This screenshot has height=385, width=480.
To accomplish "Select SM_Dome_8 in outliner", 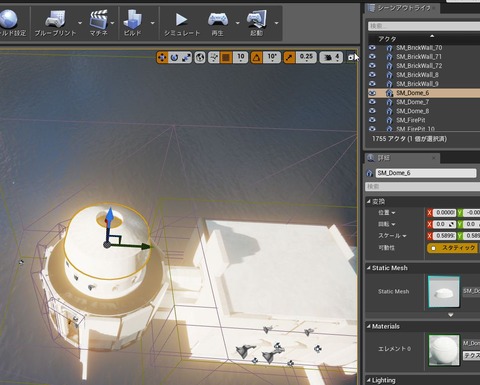I will (x=412, y=111).
